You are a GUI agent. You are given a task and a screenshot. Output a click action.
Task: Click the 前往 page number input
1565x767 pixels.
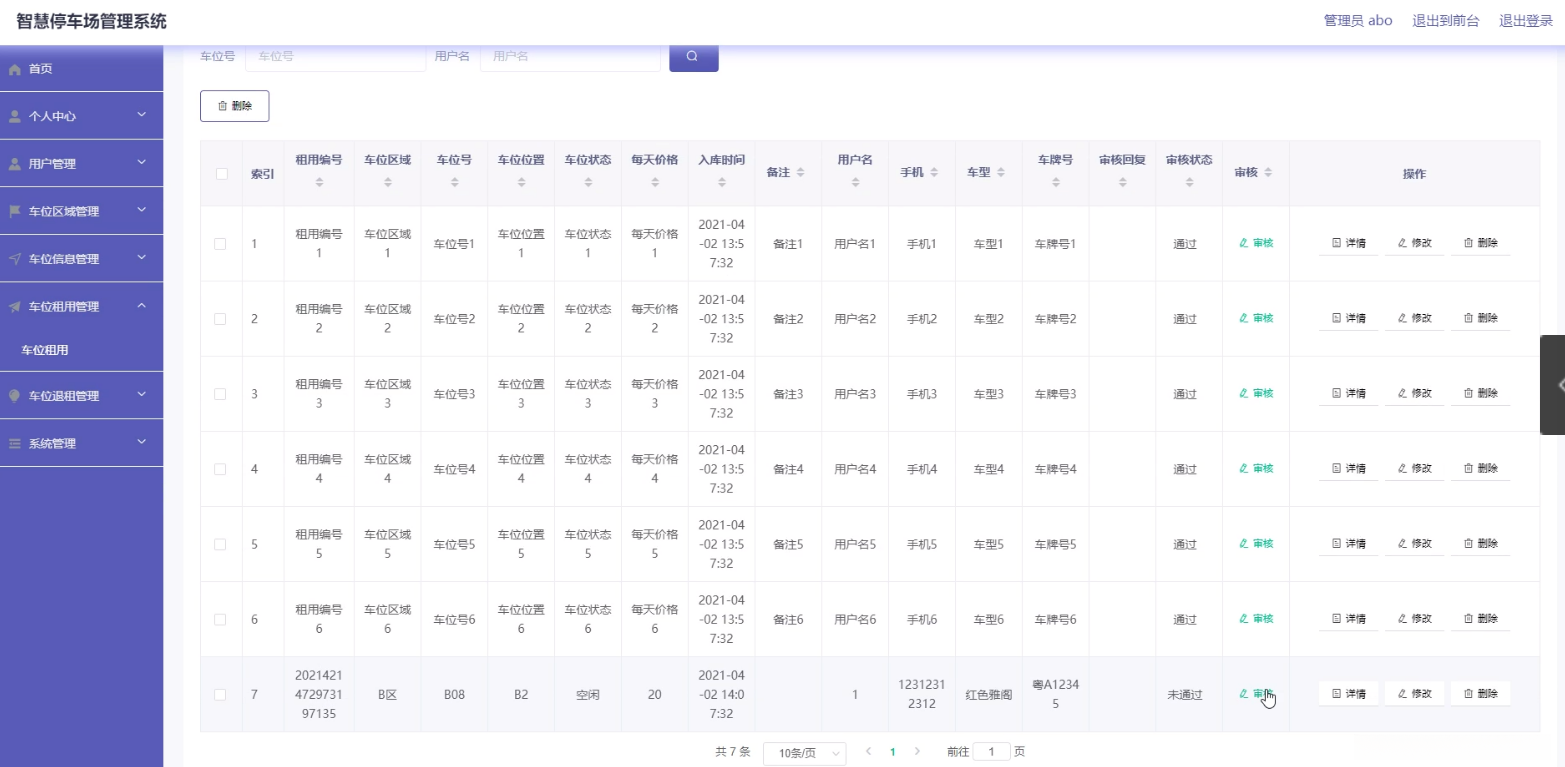[x=991, y=751]
